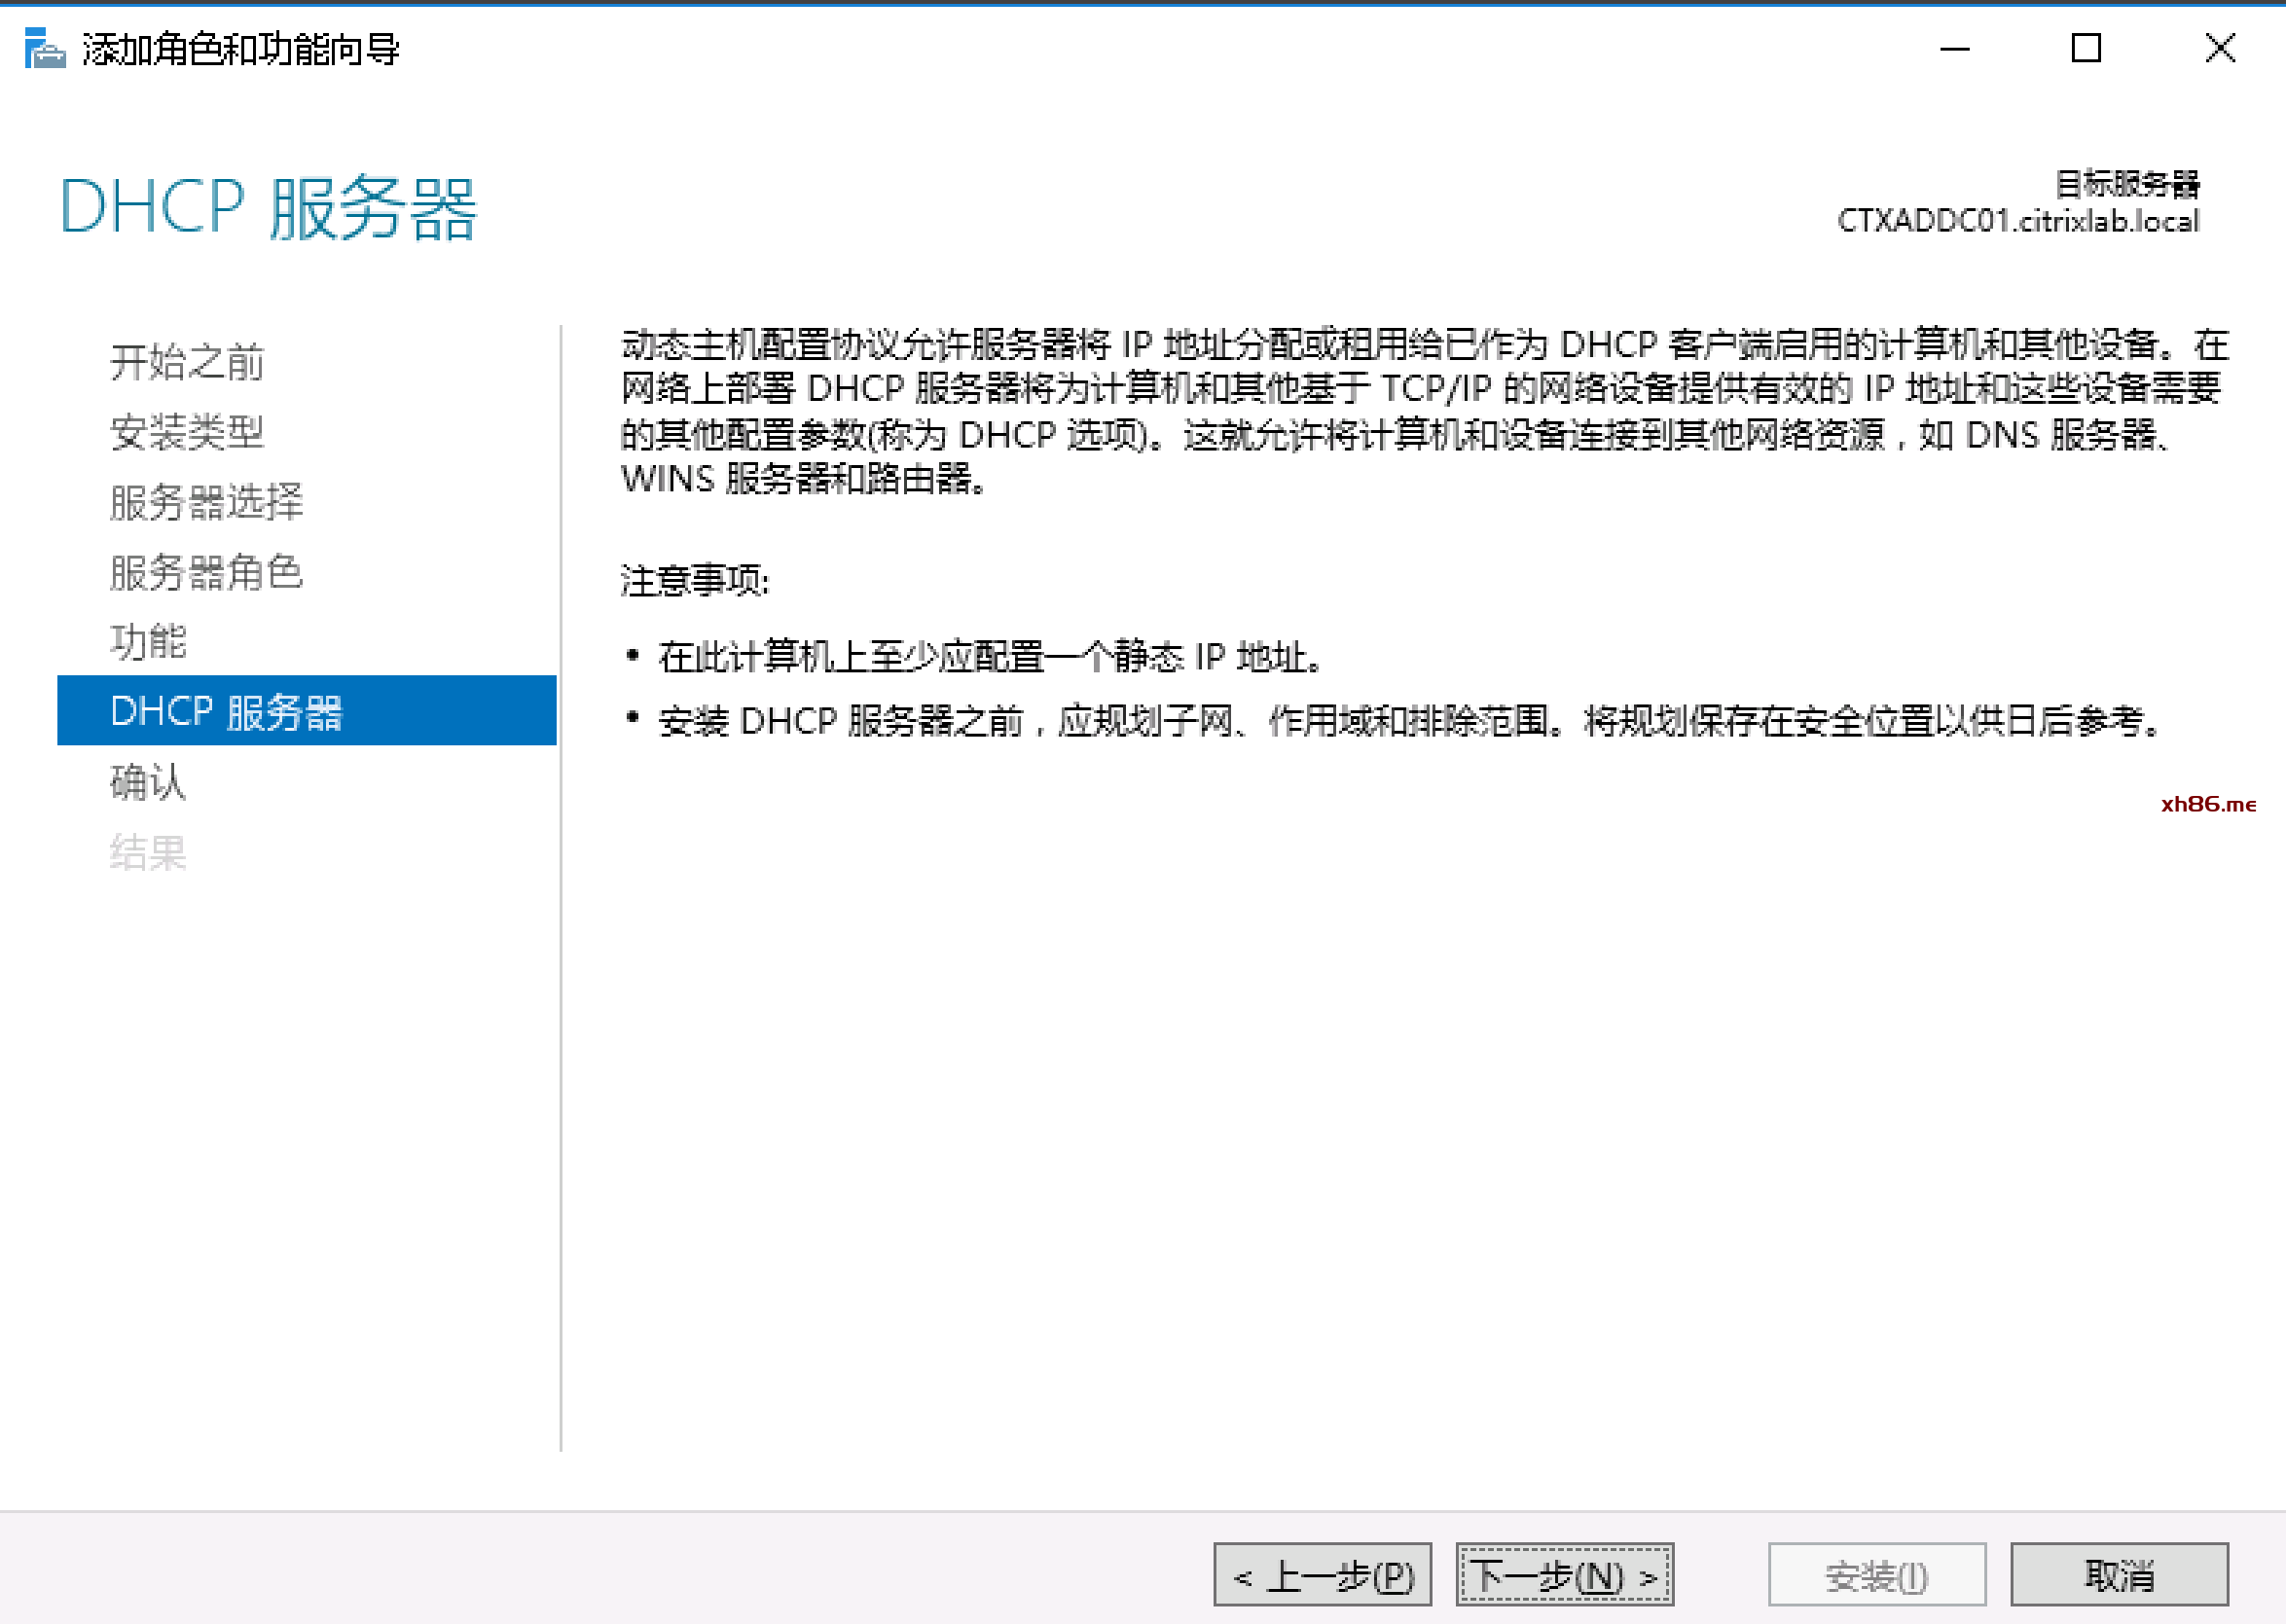The image size is (2286, 1624).
Task: Select 安装类型 step in sidebar
Action: [187, 432]
